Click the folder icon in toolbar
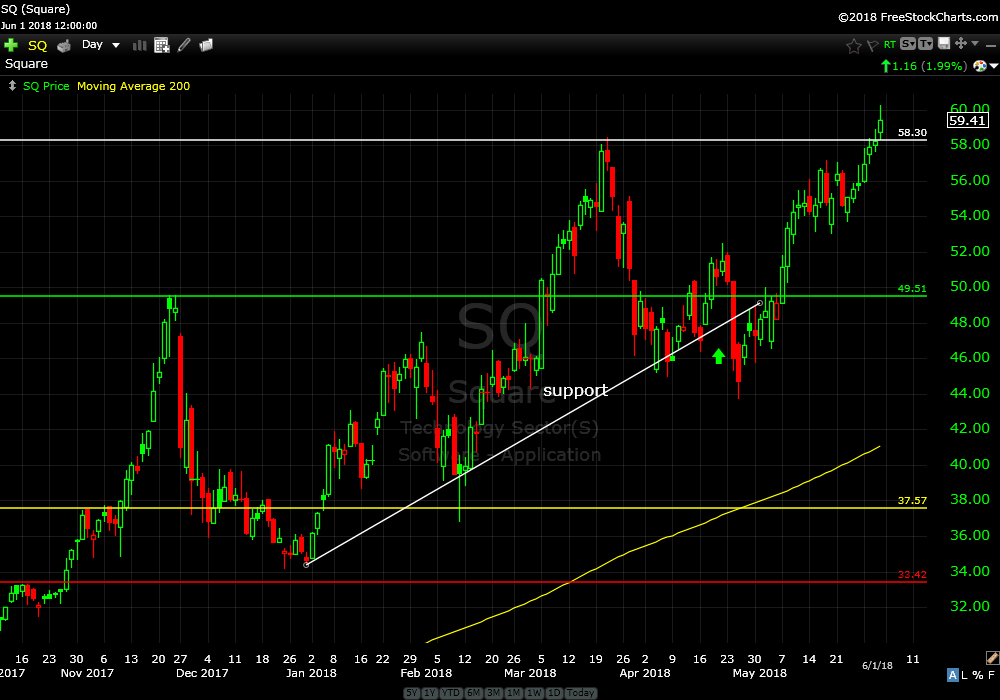The image size is (1000, 700). click(207, 45)
